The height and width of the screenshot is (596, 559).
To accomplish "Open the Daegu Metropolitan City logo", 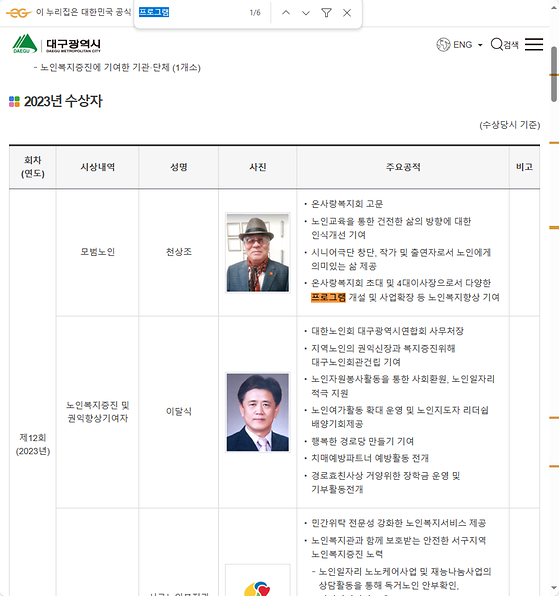I will (57, 44).
